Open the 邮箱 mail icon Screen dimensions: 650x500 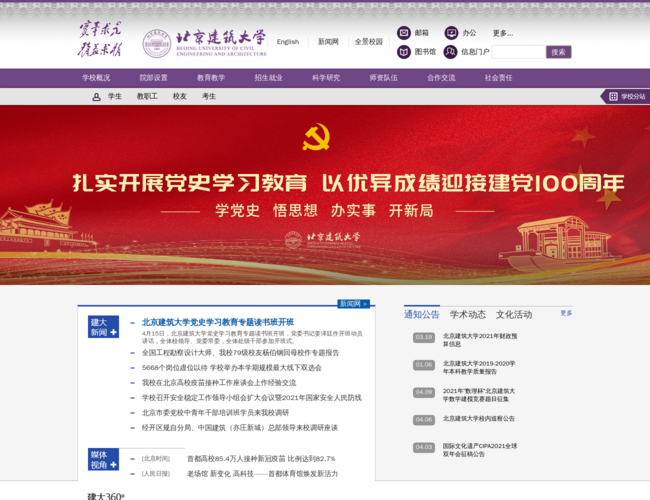403,33
